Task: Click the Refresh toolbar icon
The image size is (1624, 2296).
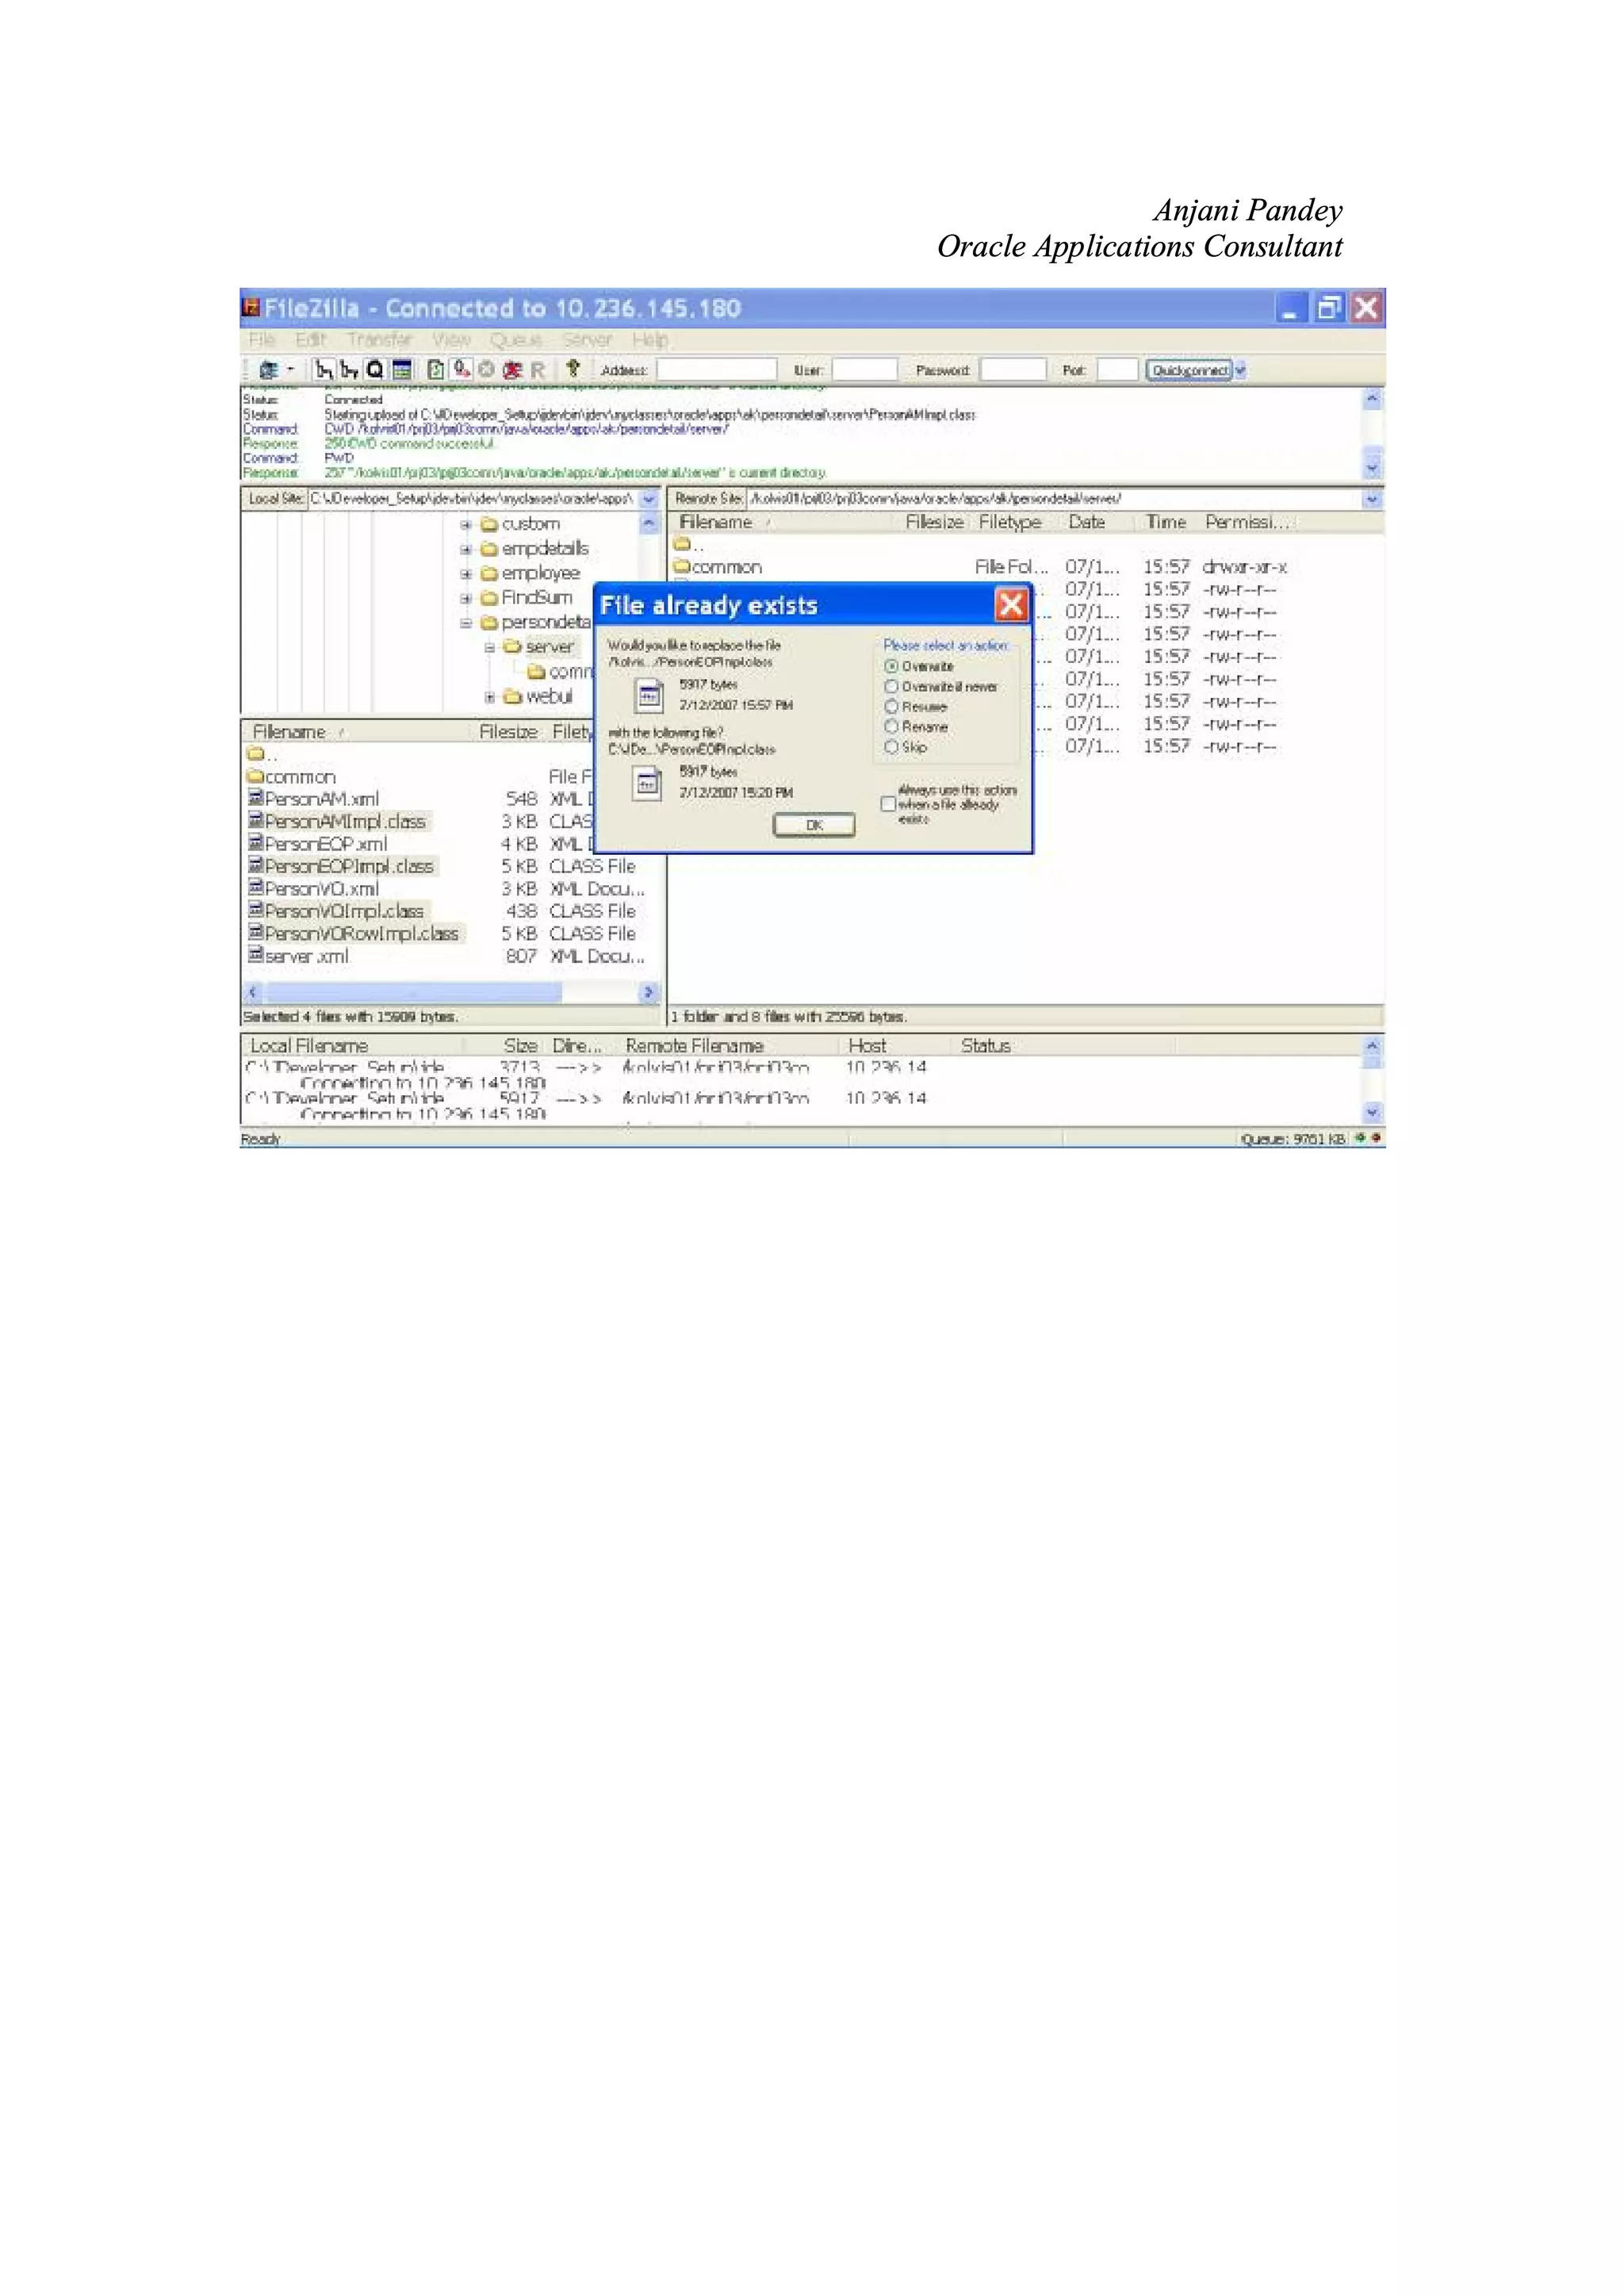Action: tap(436, 370)
